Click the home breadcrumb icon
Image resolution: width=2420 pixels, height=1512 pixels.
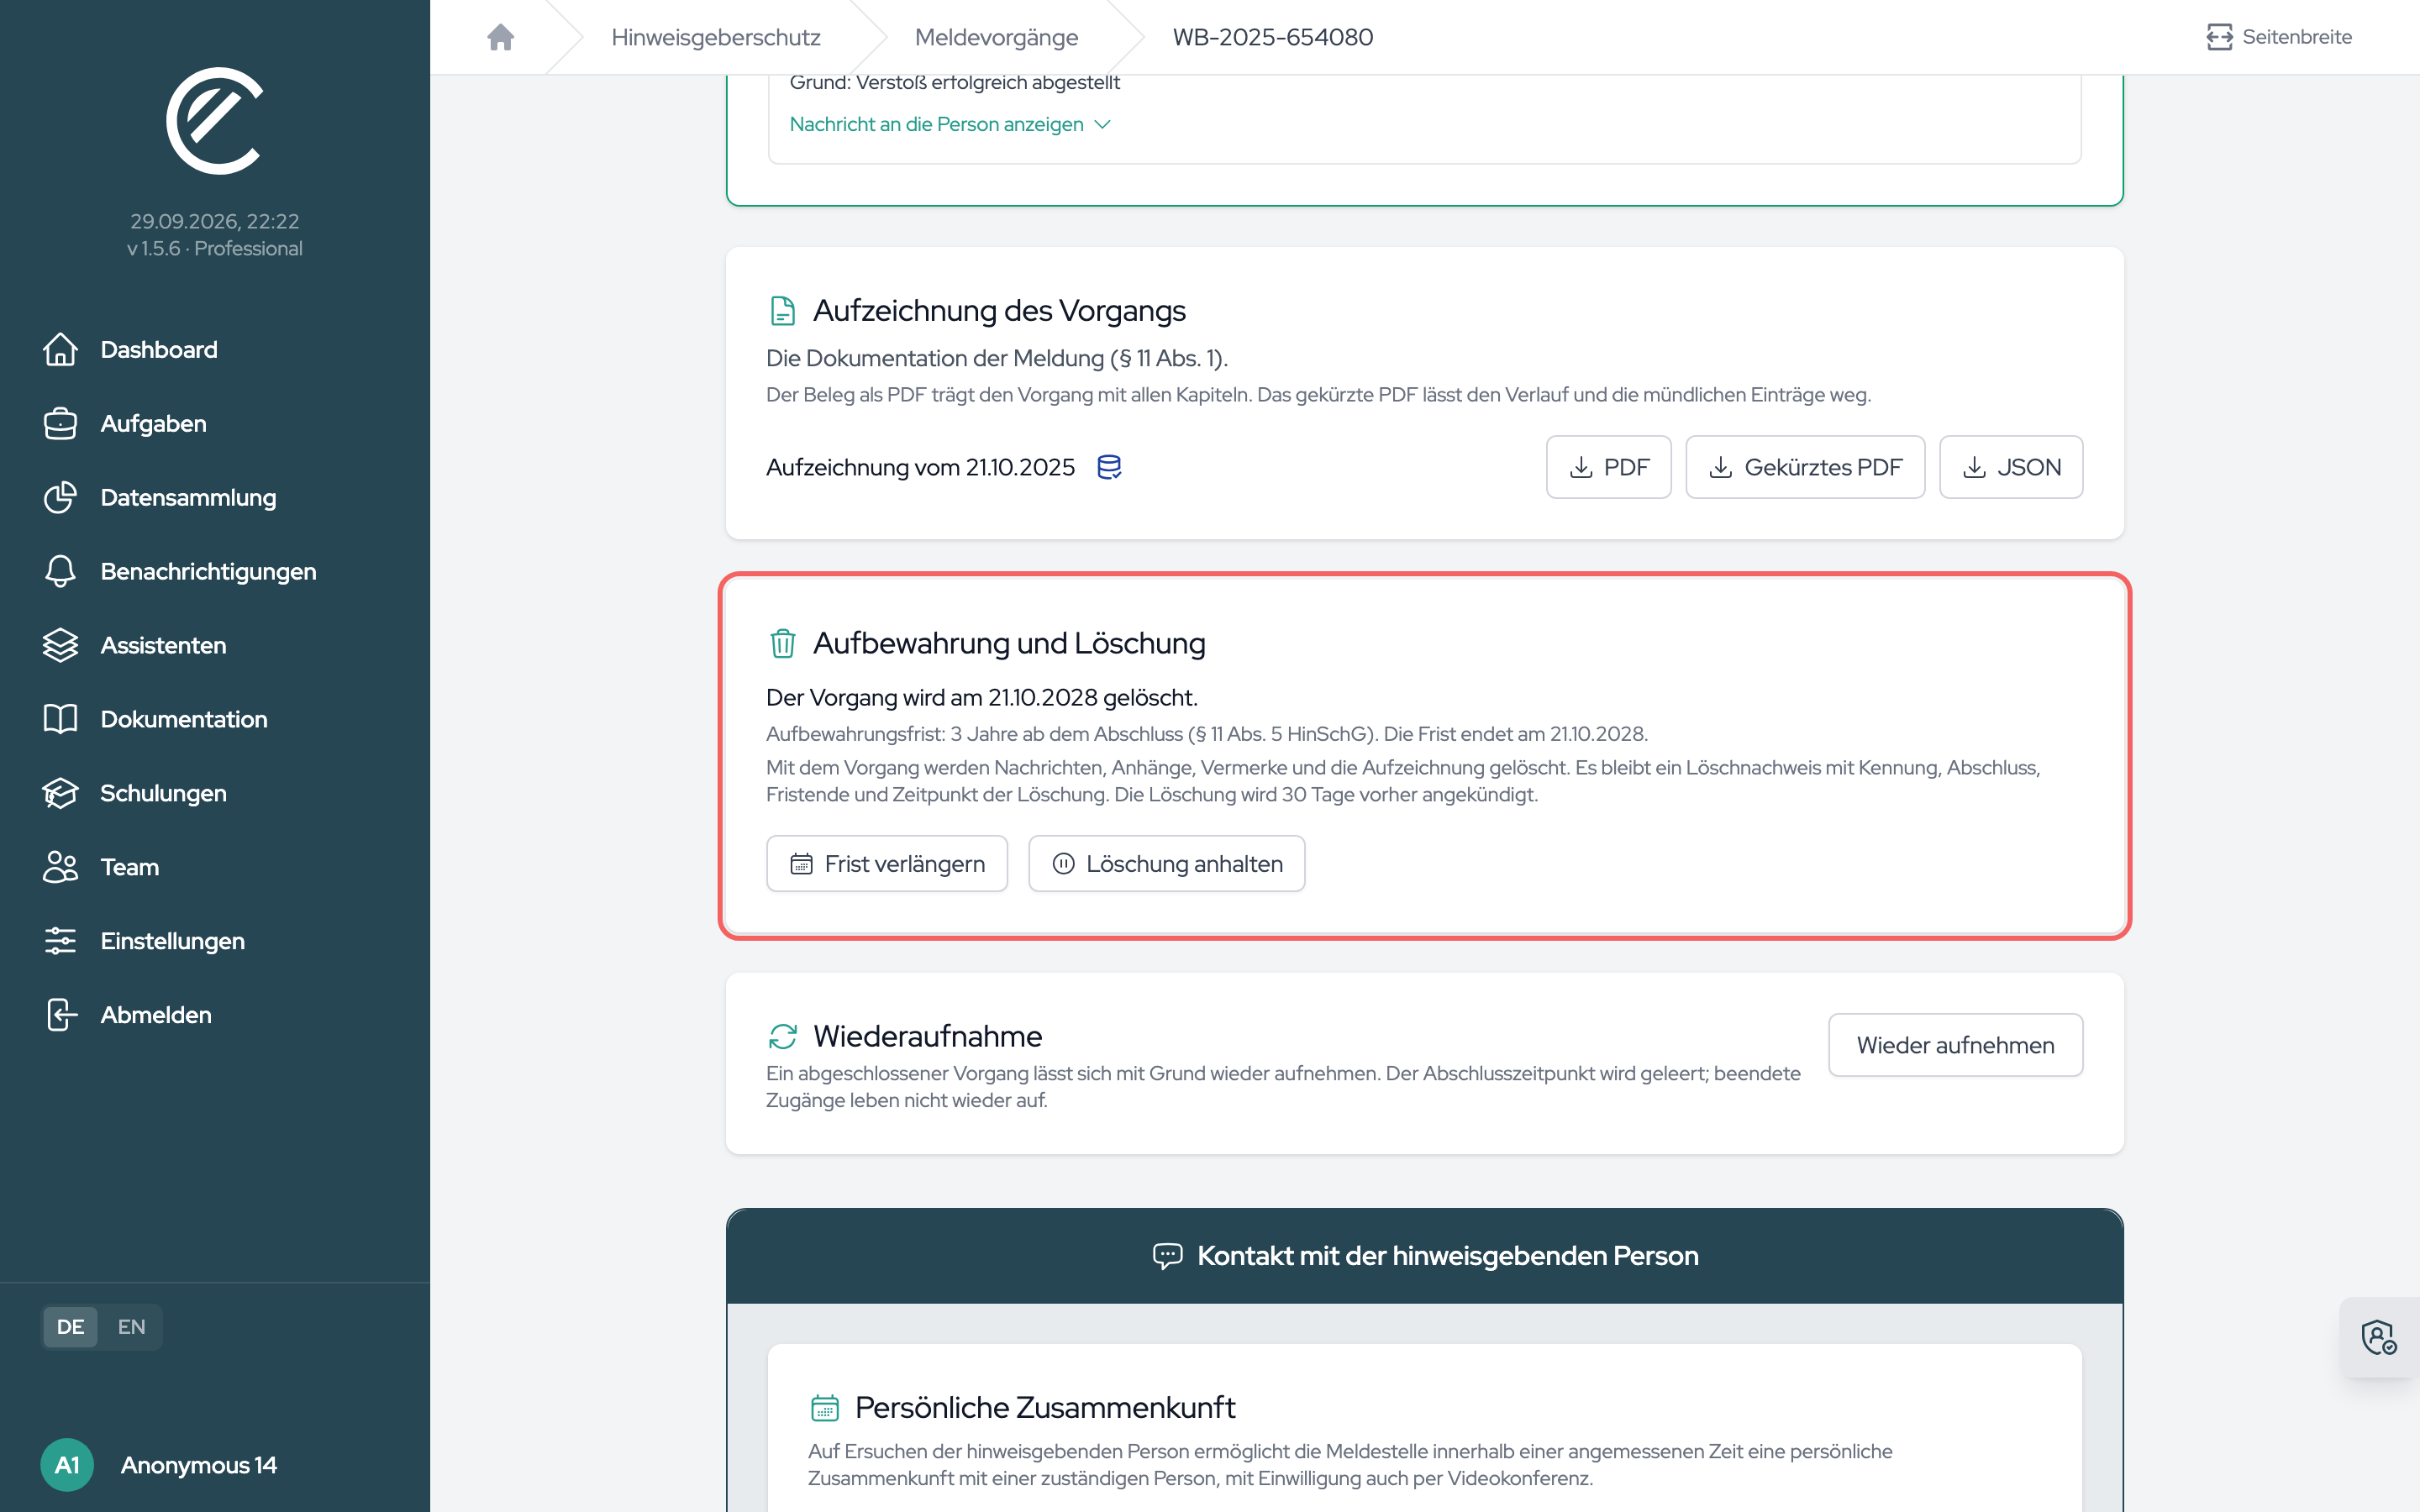(x=500, y=37)
